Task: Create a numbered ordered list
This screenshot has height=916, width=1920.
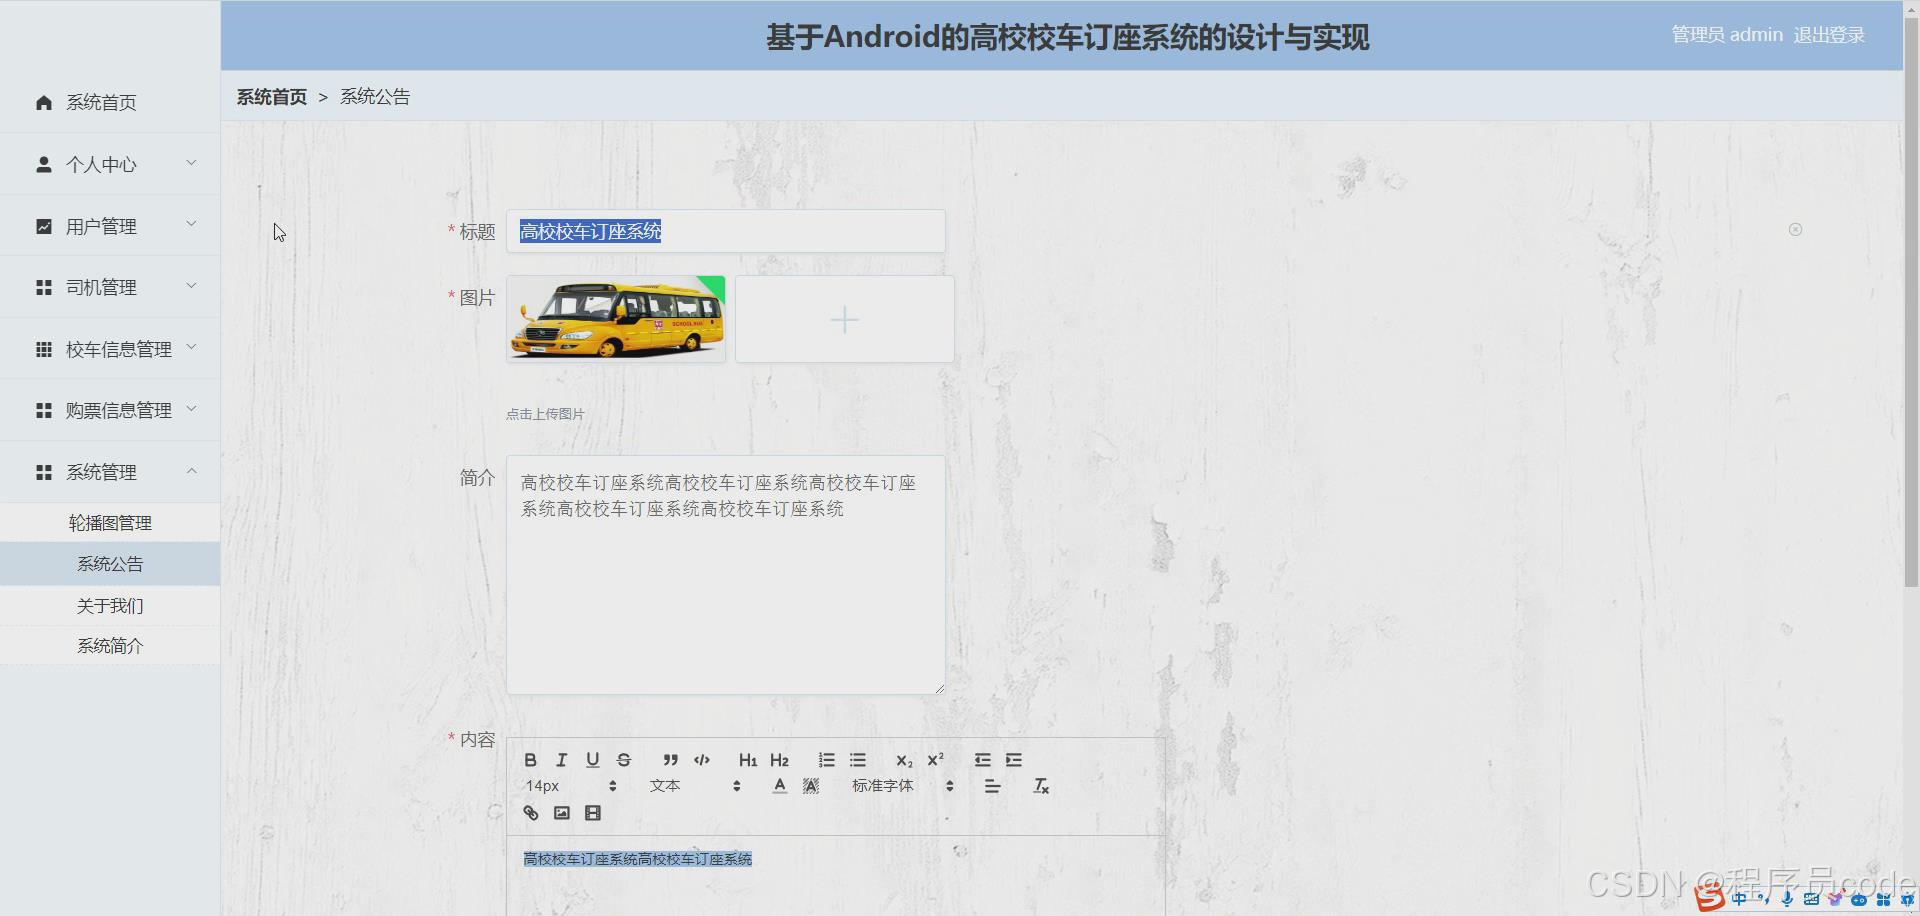Action: (826, 760)
